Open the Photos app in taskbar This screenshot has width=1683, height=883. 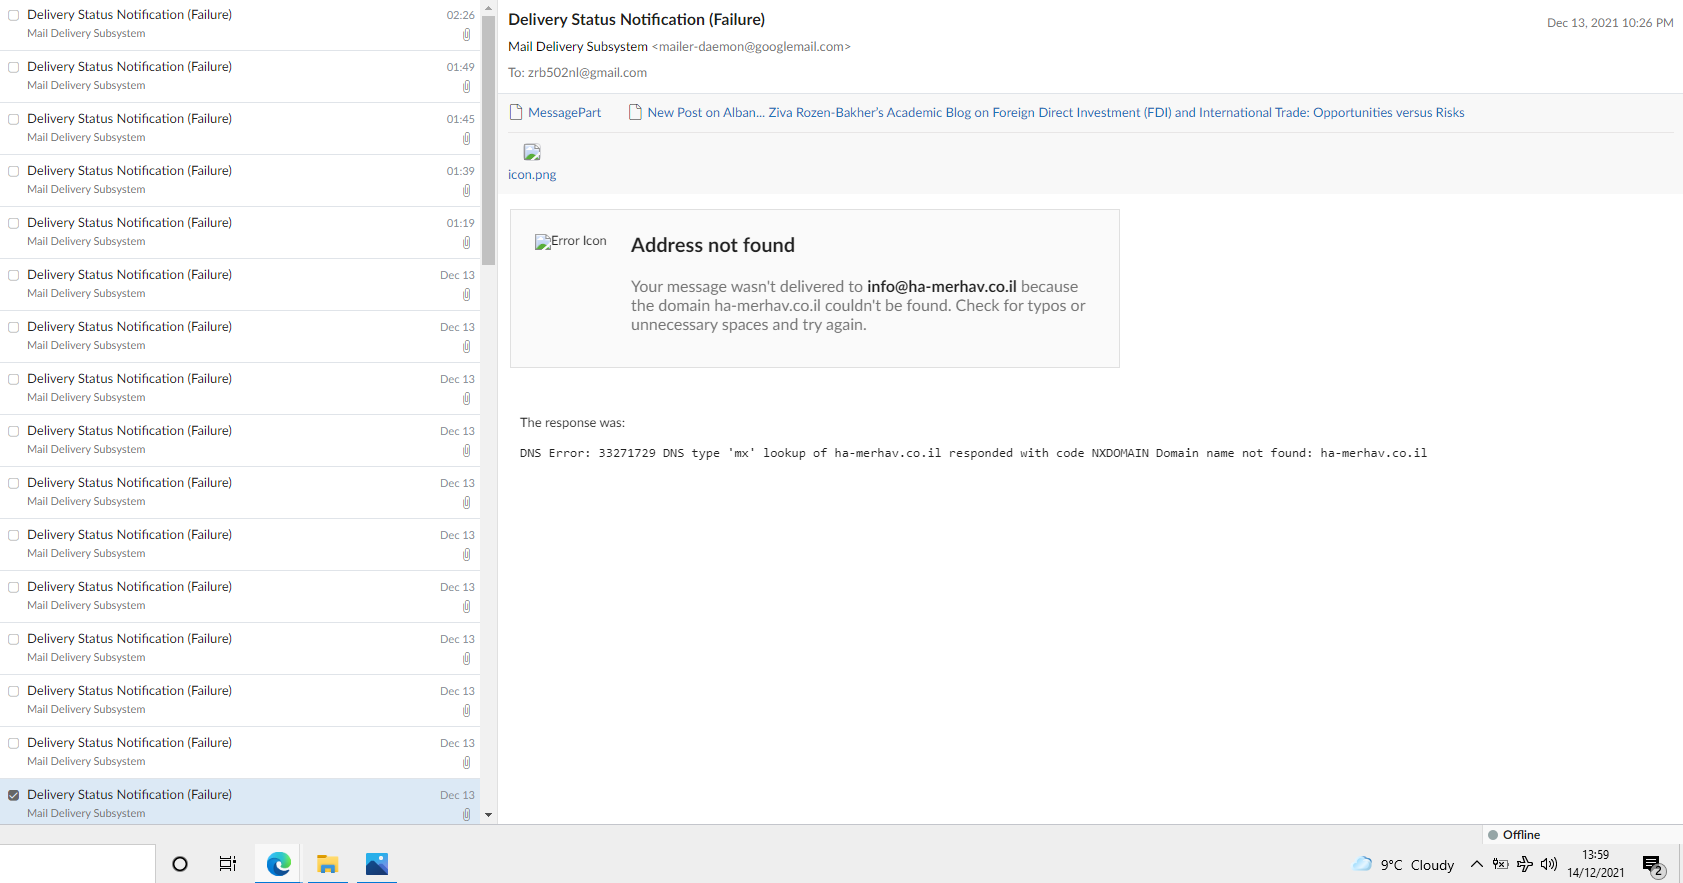376,864
